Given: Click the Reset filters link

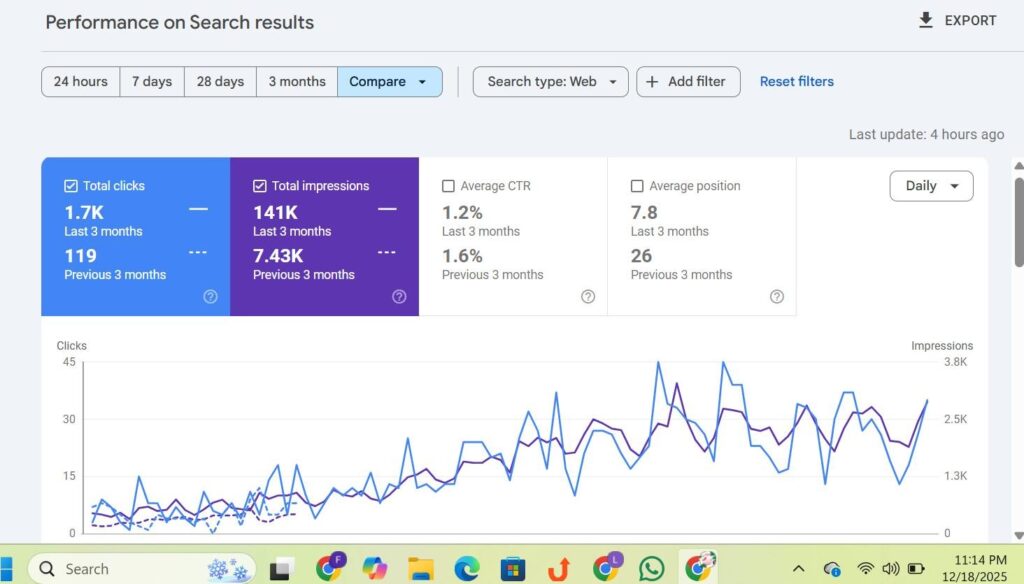Looking at the screenshot, I should [x=796, y=81].
